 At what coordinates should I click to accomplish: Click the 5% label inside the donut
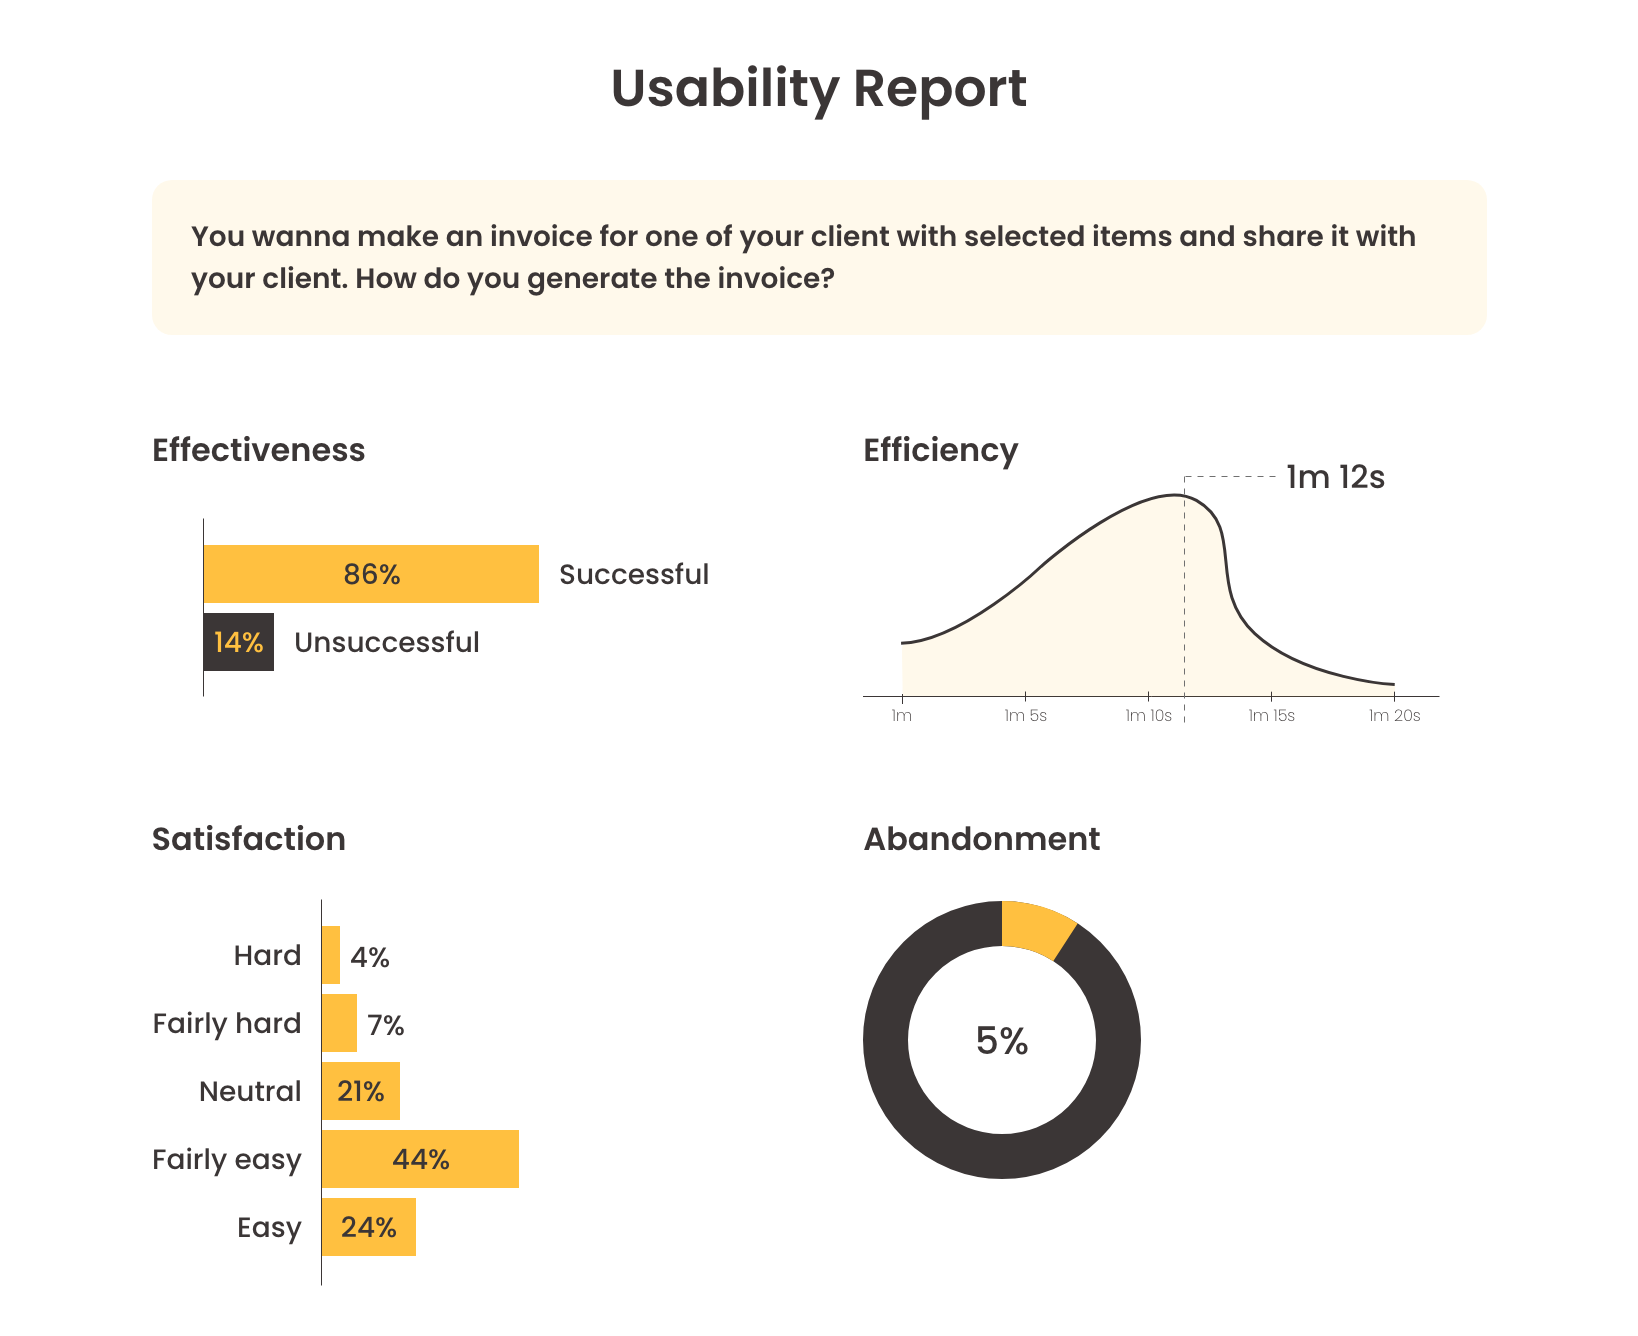[x=1002, y=1041]
